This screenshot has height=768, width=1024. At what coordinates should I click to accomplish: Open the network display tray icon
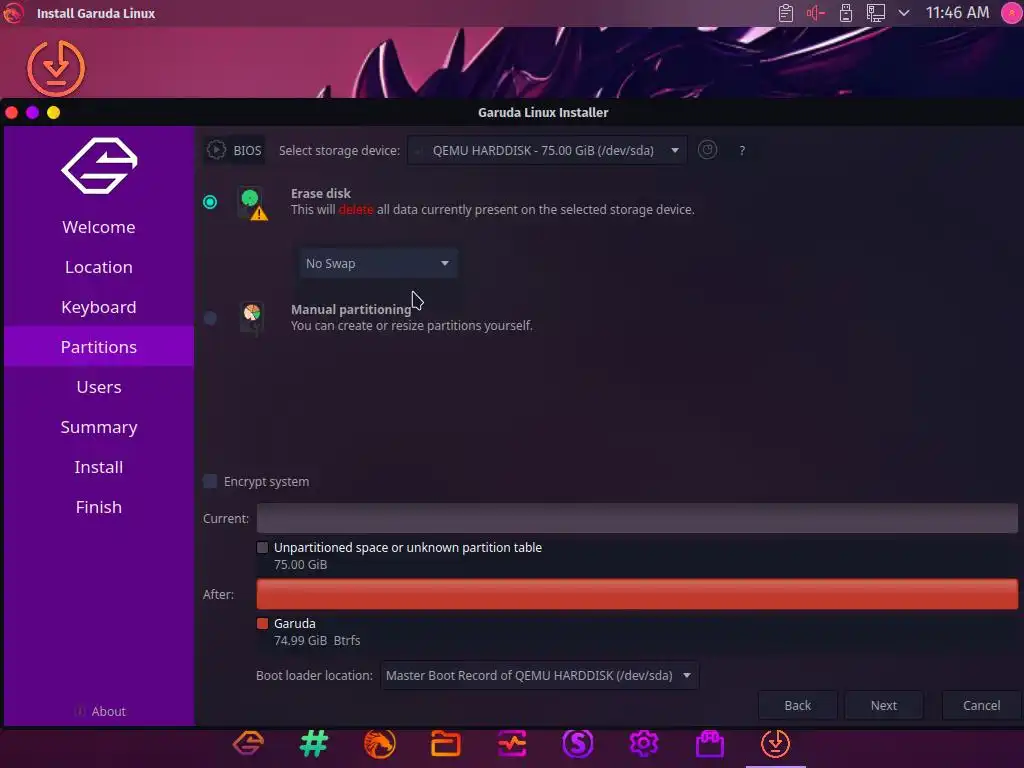(x=876, y=13)
